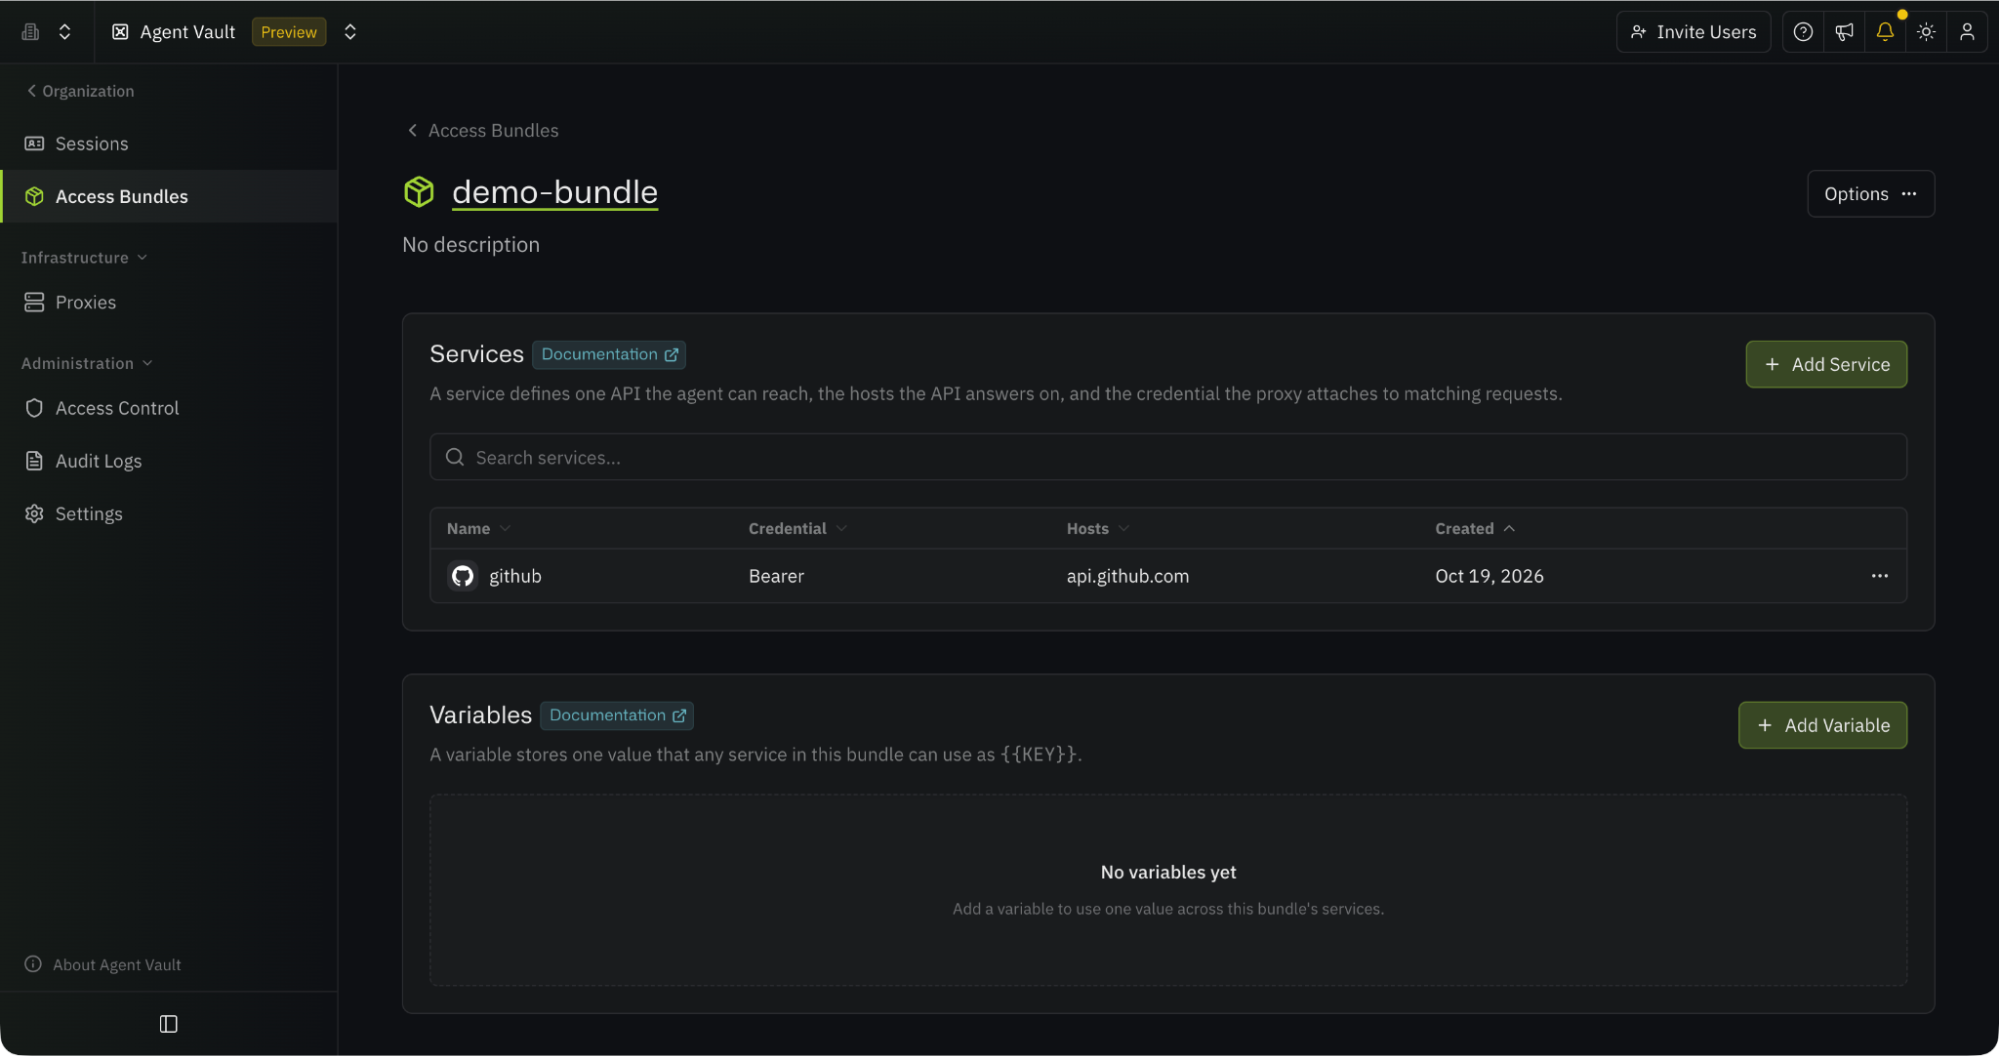Image resolution: width=1999 pixels, height=1057 pixels.
Task: Open the github row three-dot menu
Action: coord(1880,577)
